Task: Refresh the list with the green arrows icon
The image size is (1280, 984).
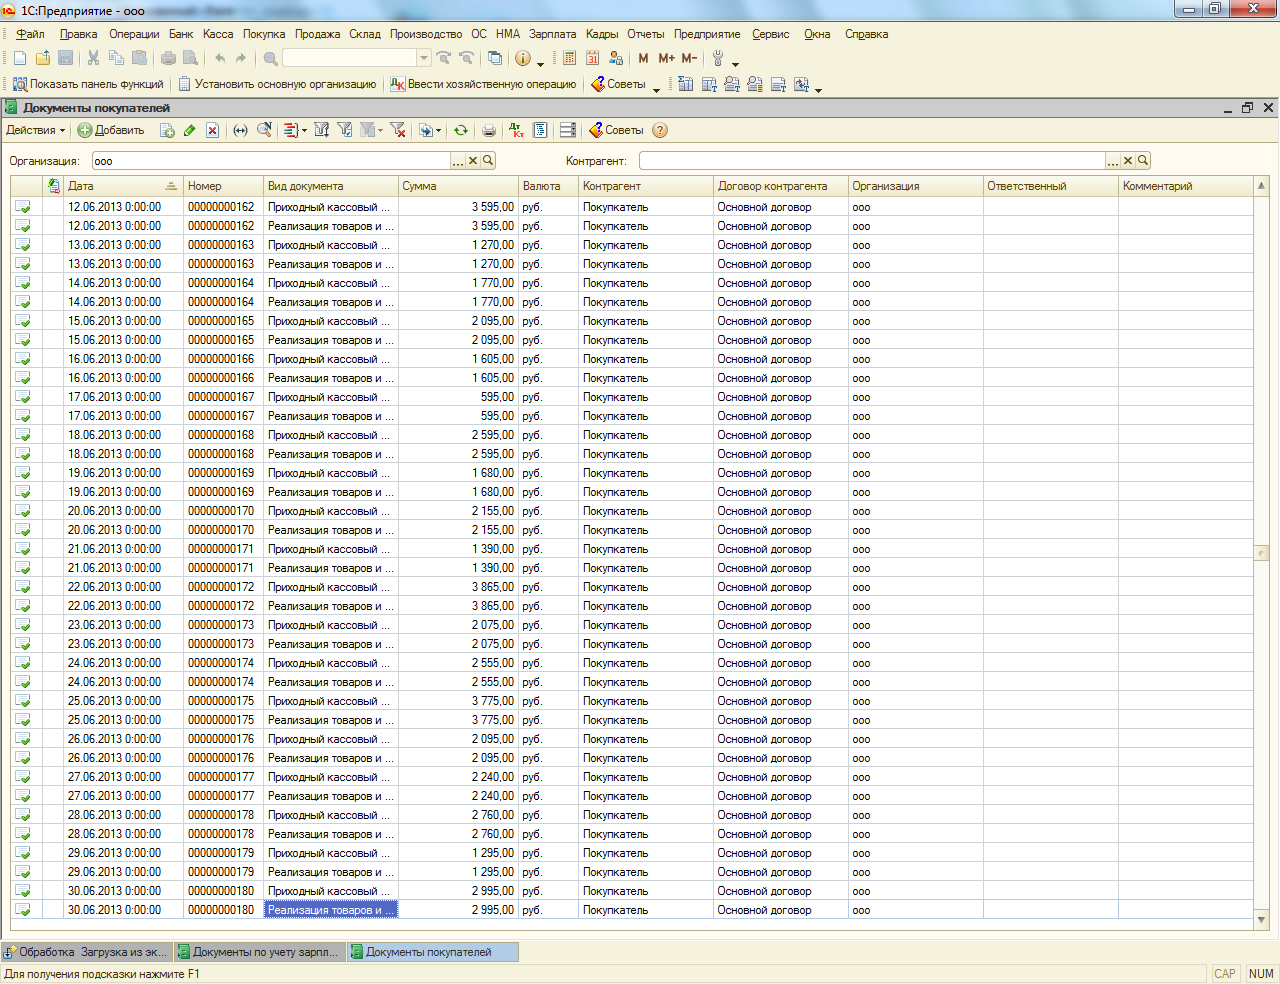Action: (460, 130)
